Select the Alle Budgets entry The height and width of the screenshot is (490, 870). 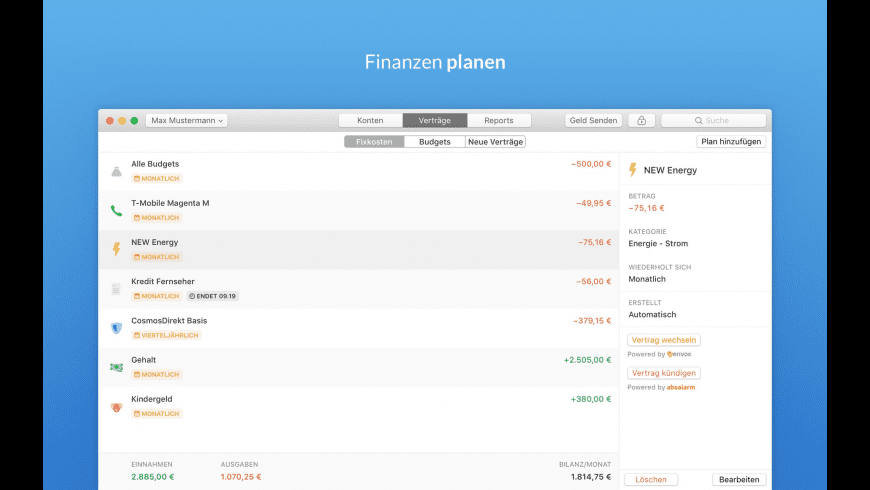click(358, 172)
